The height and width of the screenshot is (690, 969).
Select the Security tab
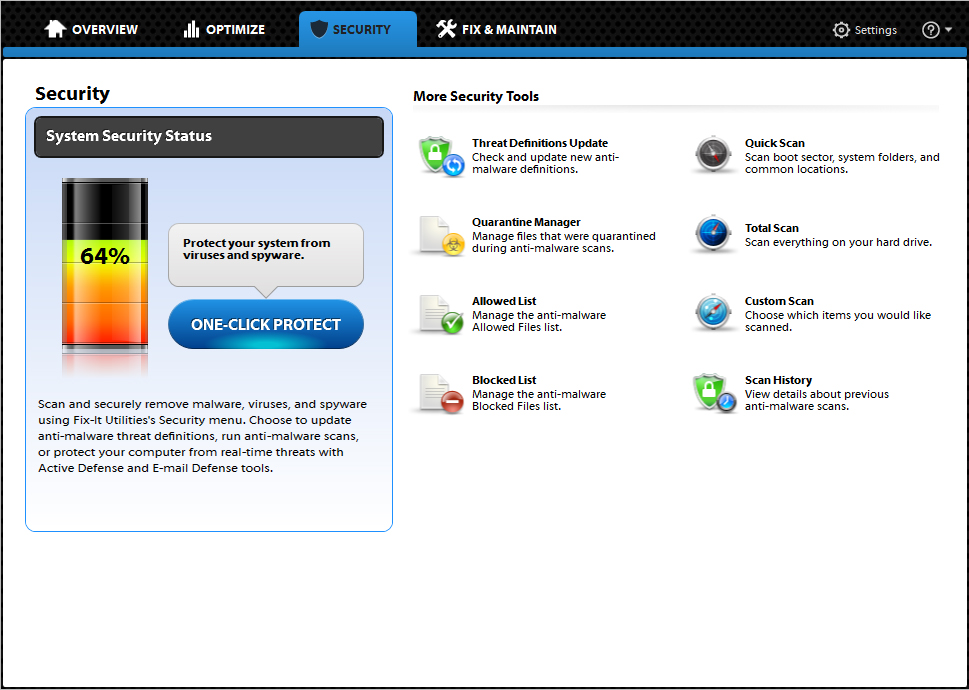[x=357, y=30]
